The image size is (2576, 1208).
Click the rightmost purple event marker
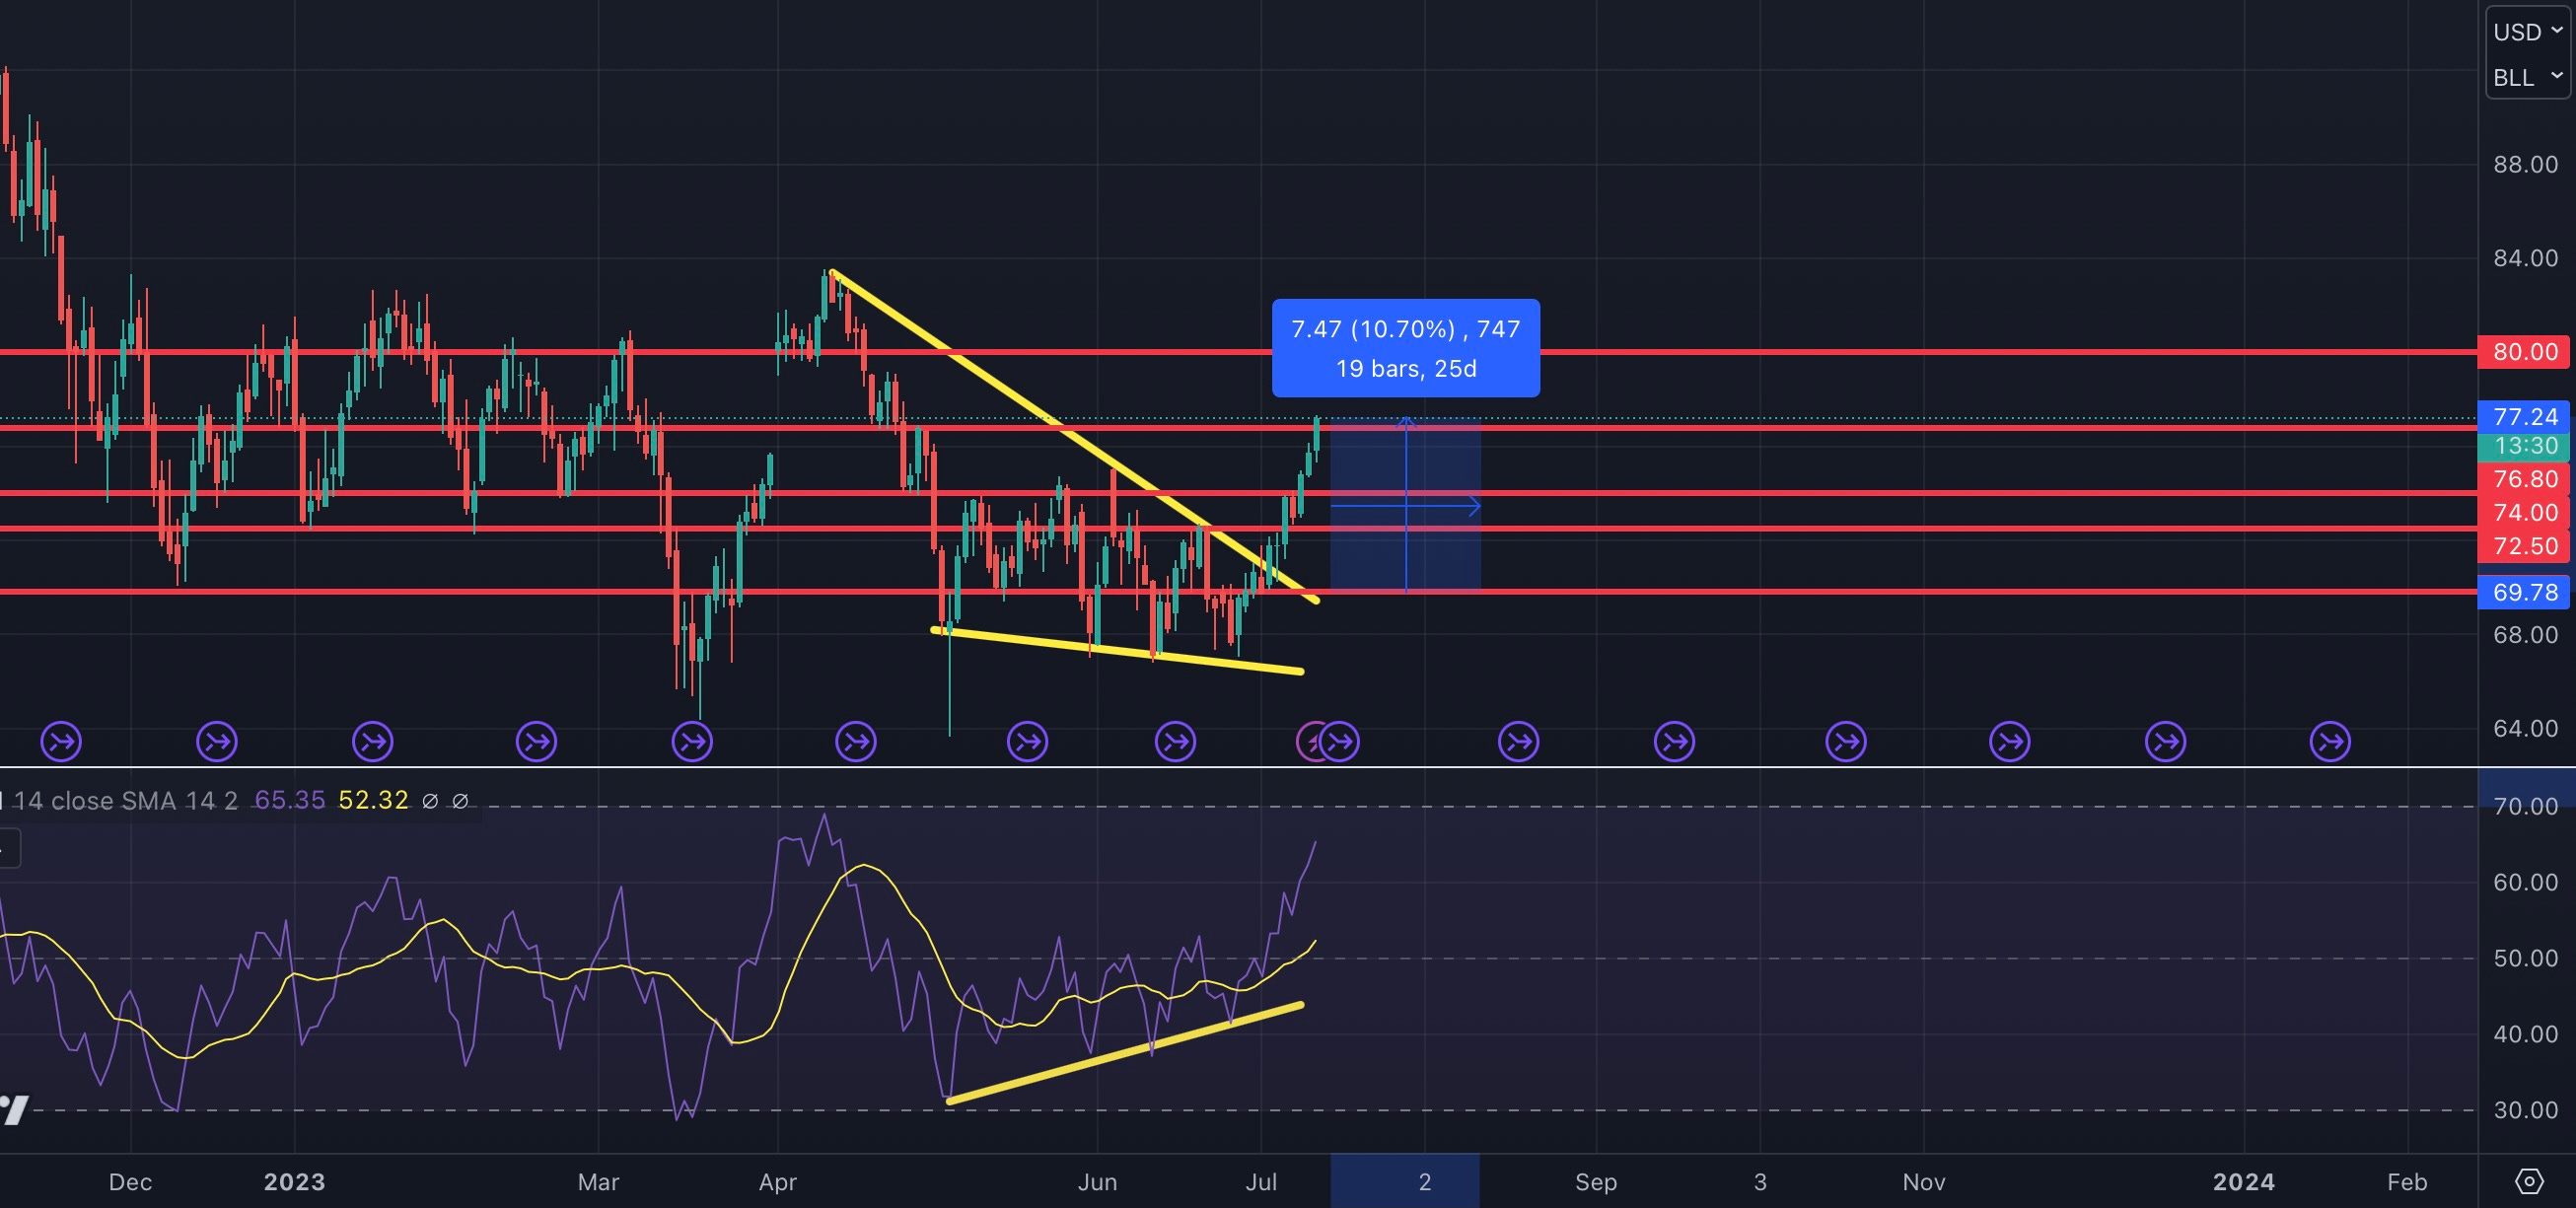[x=2330, y=742]
